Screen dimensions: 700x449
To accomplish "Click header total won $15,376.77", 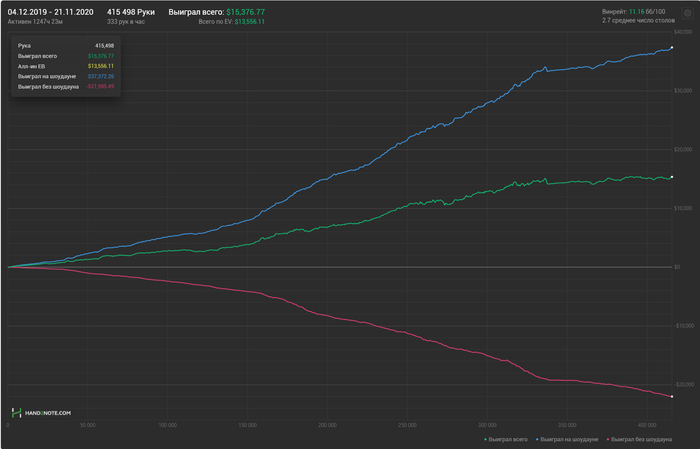I will [x=246, y=12].
